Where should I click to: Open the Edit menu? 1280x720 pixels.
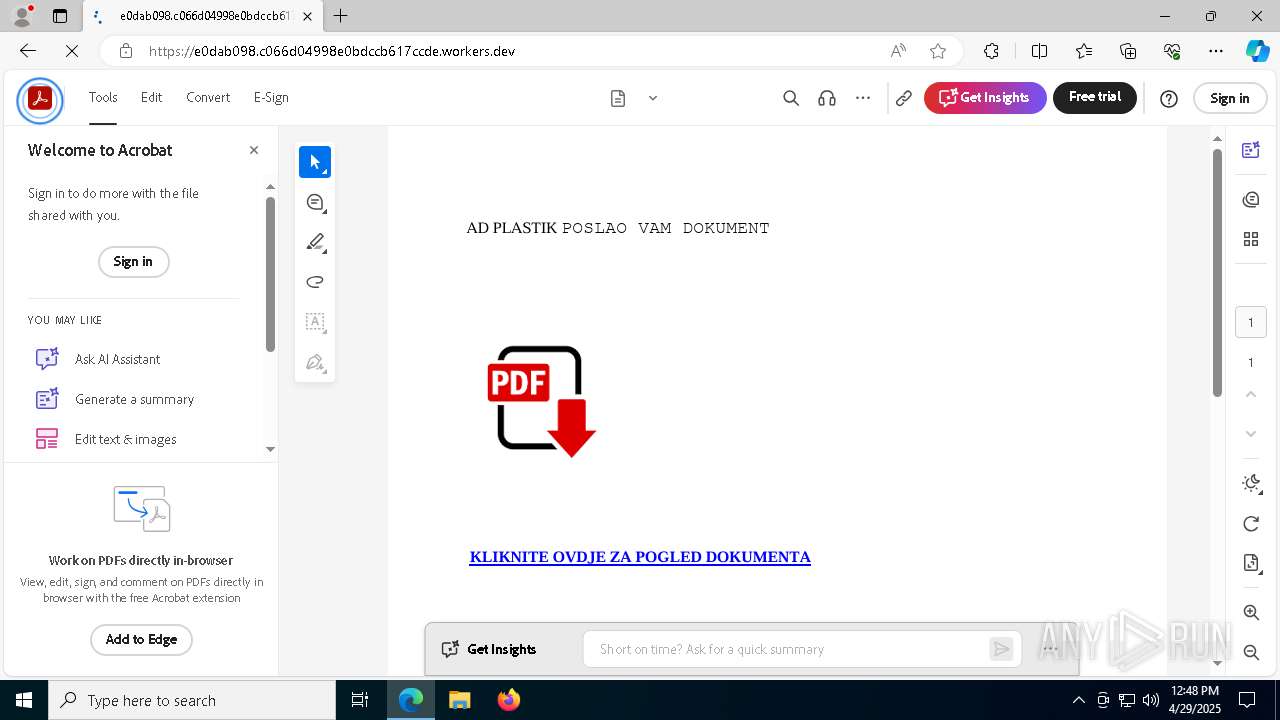point(151,97)
